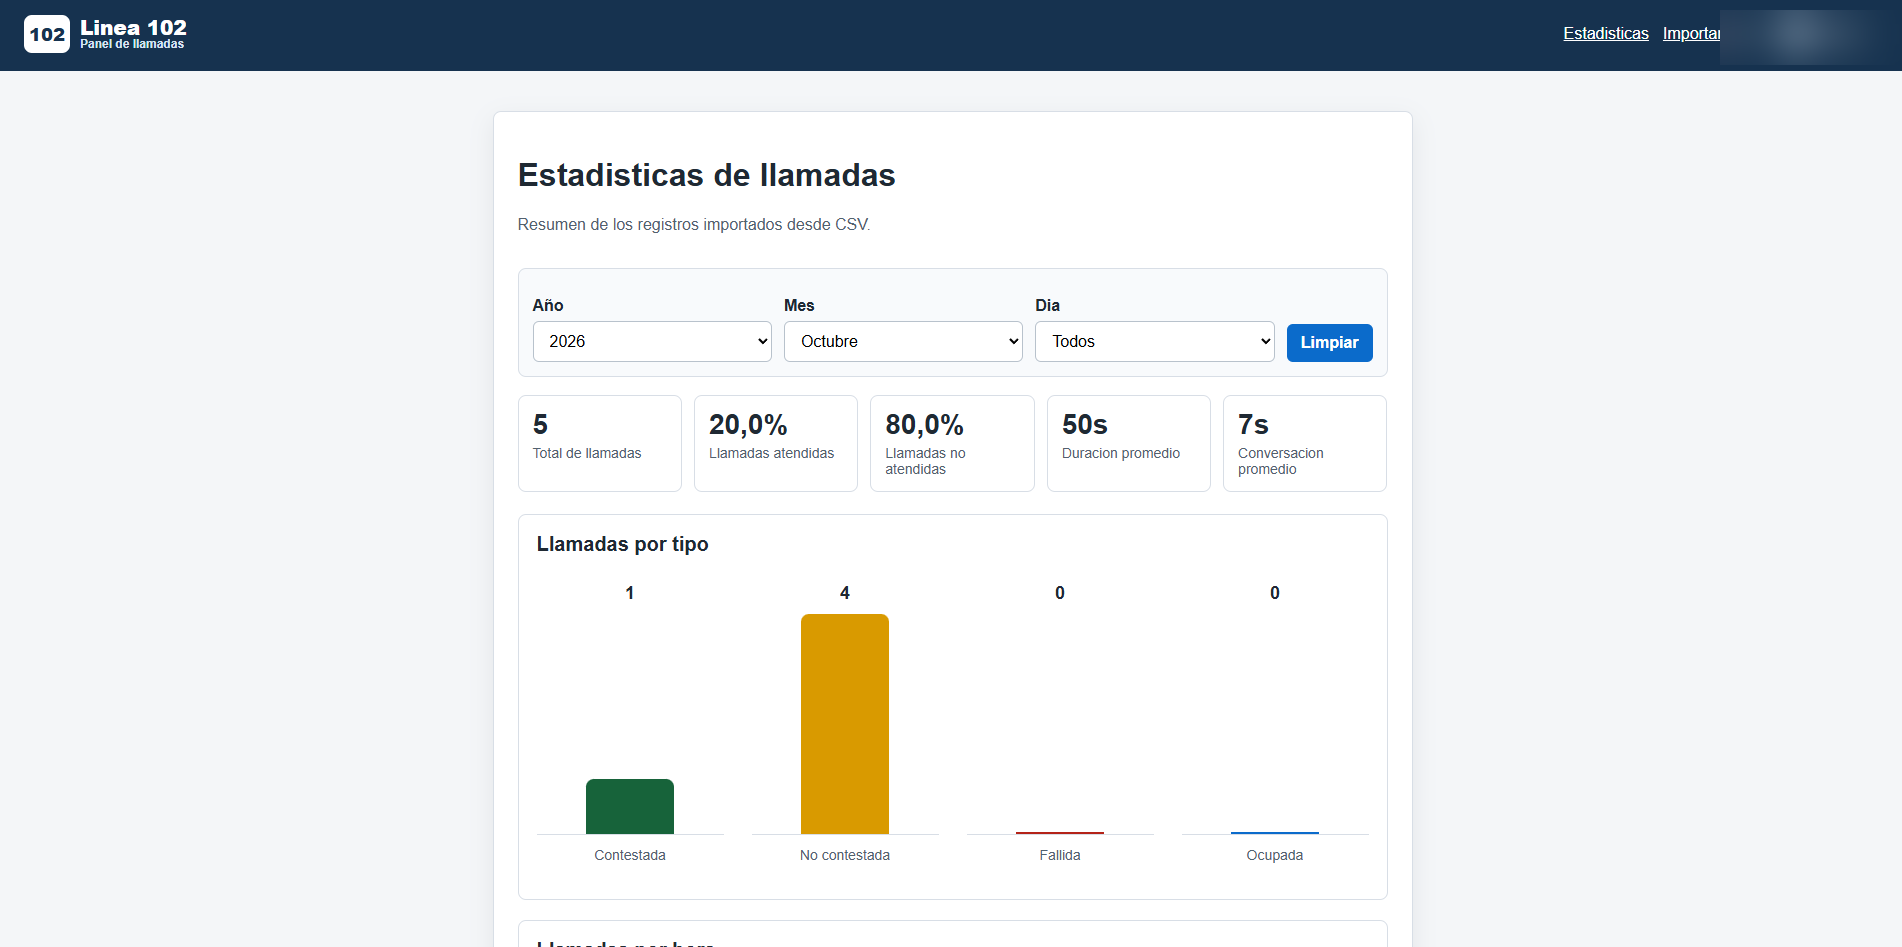The image size is (1902, 947).
Task: Click the count "0" above Fallida
Action: tap(1060, 593)
